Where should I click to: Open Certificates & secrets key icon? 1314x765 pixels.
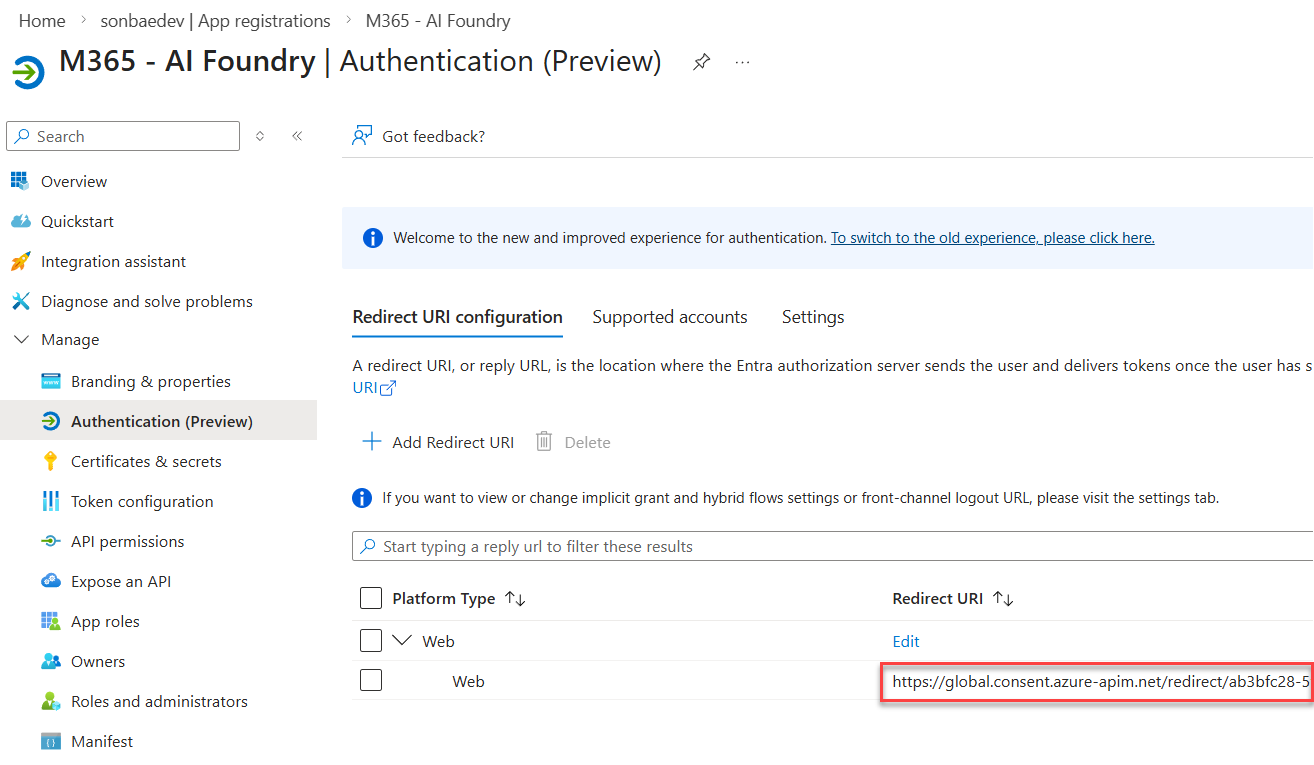(51, 461)
